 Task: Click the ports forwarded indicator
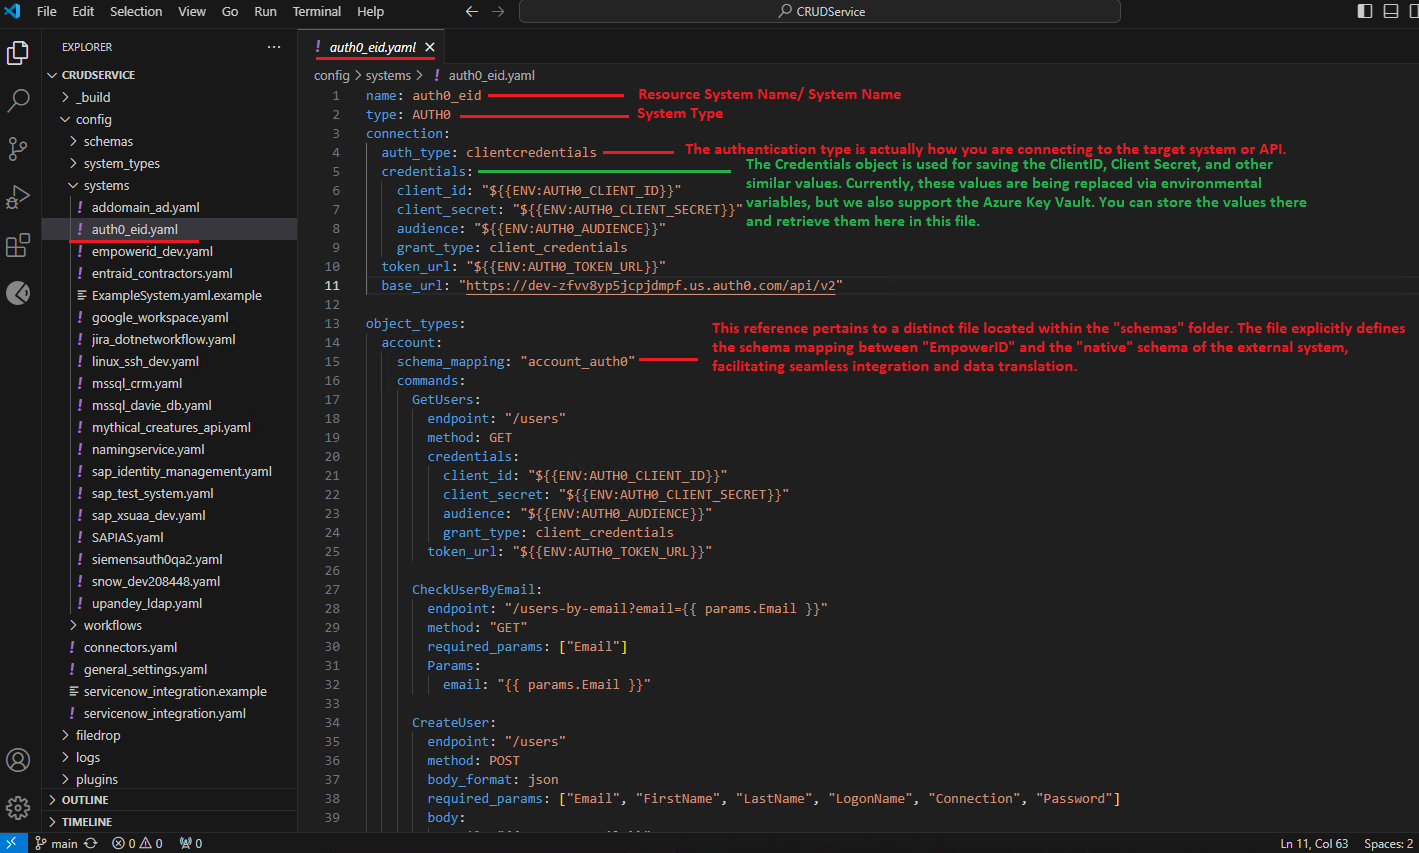point(191,843)
